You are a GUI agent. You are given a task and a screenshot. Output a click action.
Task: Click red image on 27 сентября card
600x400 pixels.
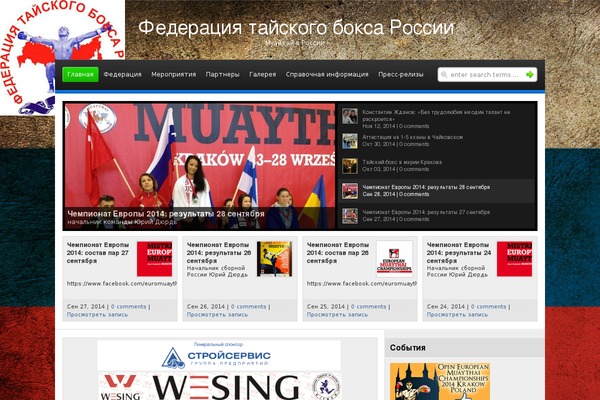(155, 259)
